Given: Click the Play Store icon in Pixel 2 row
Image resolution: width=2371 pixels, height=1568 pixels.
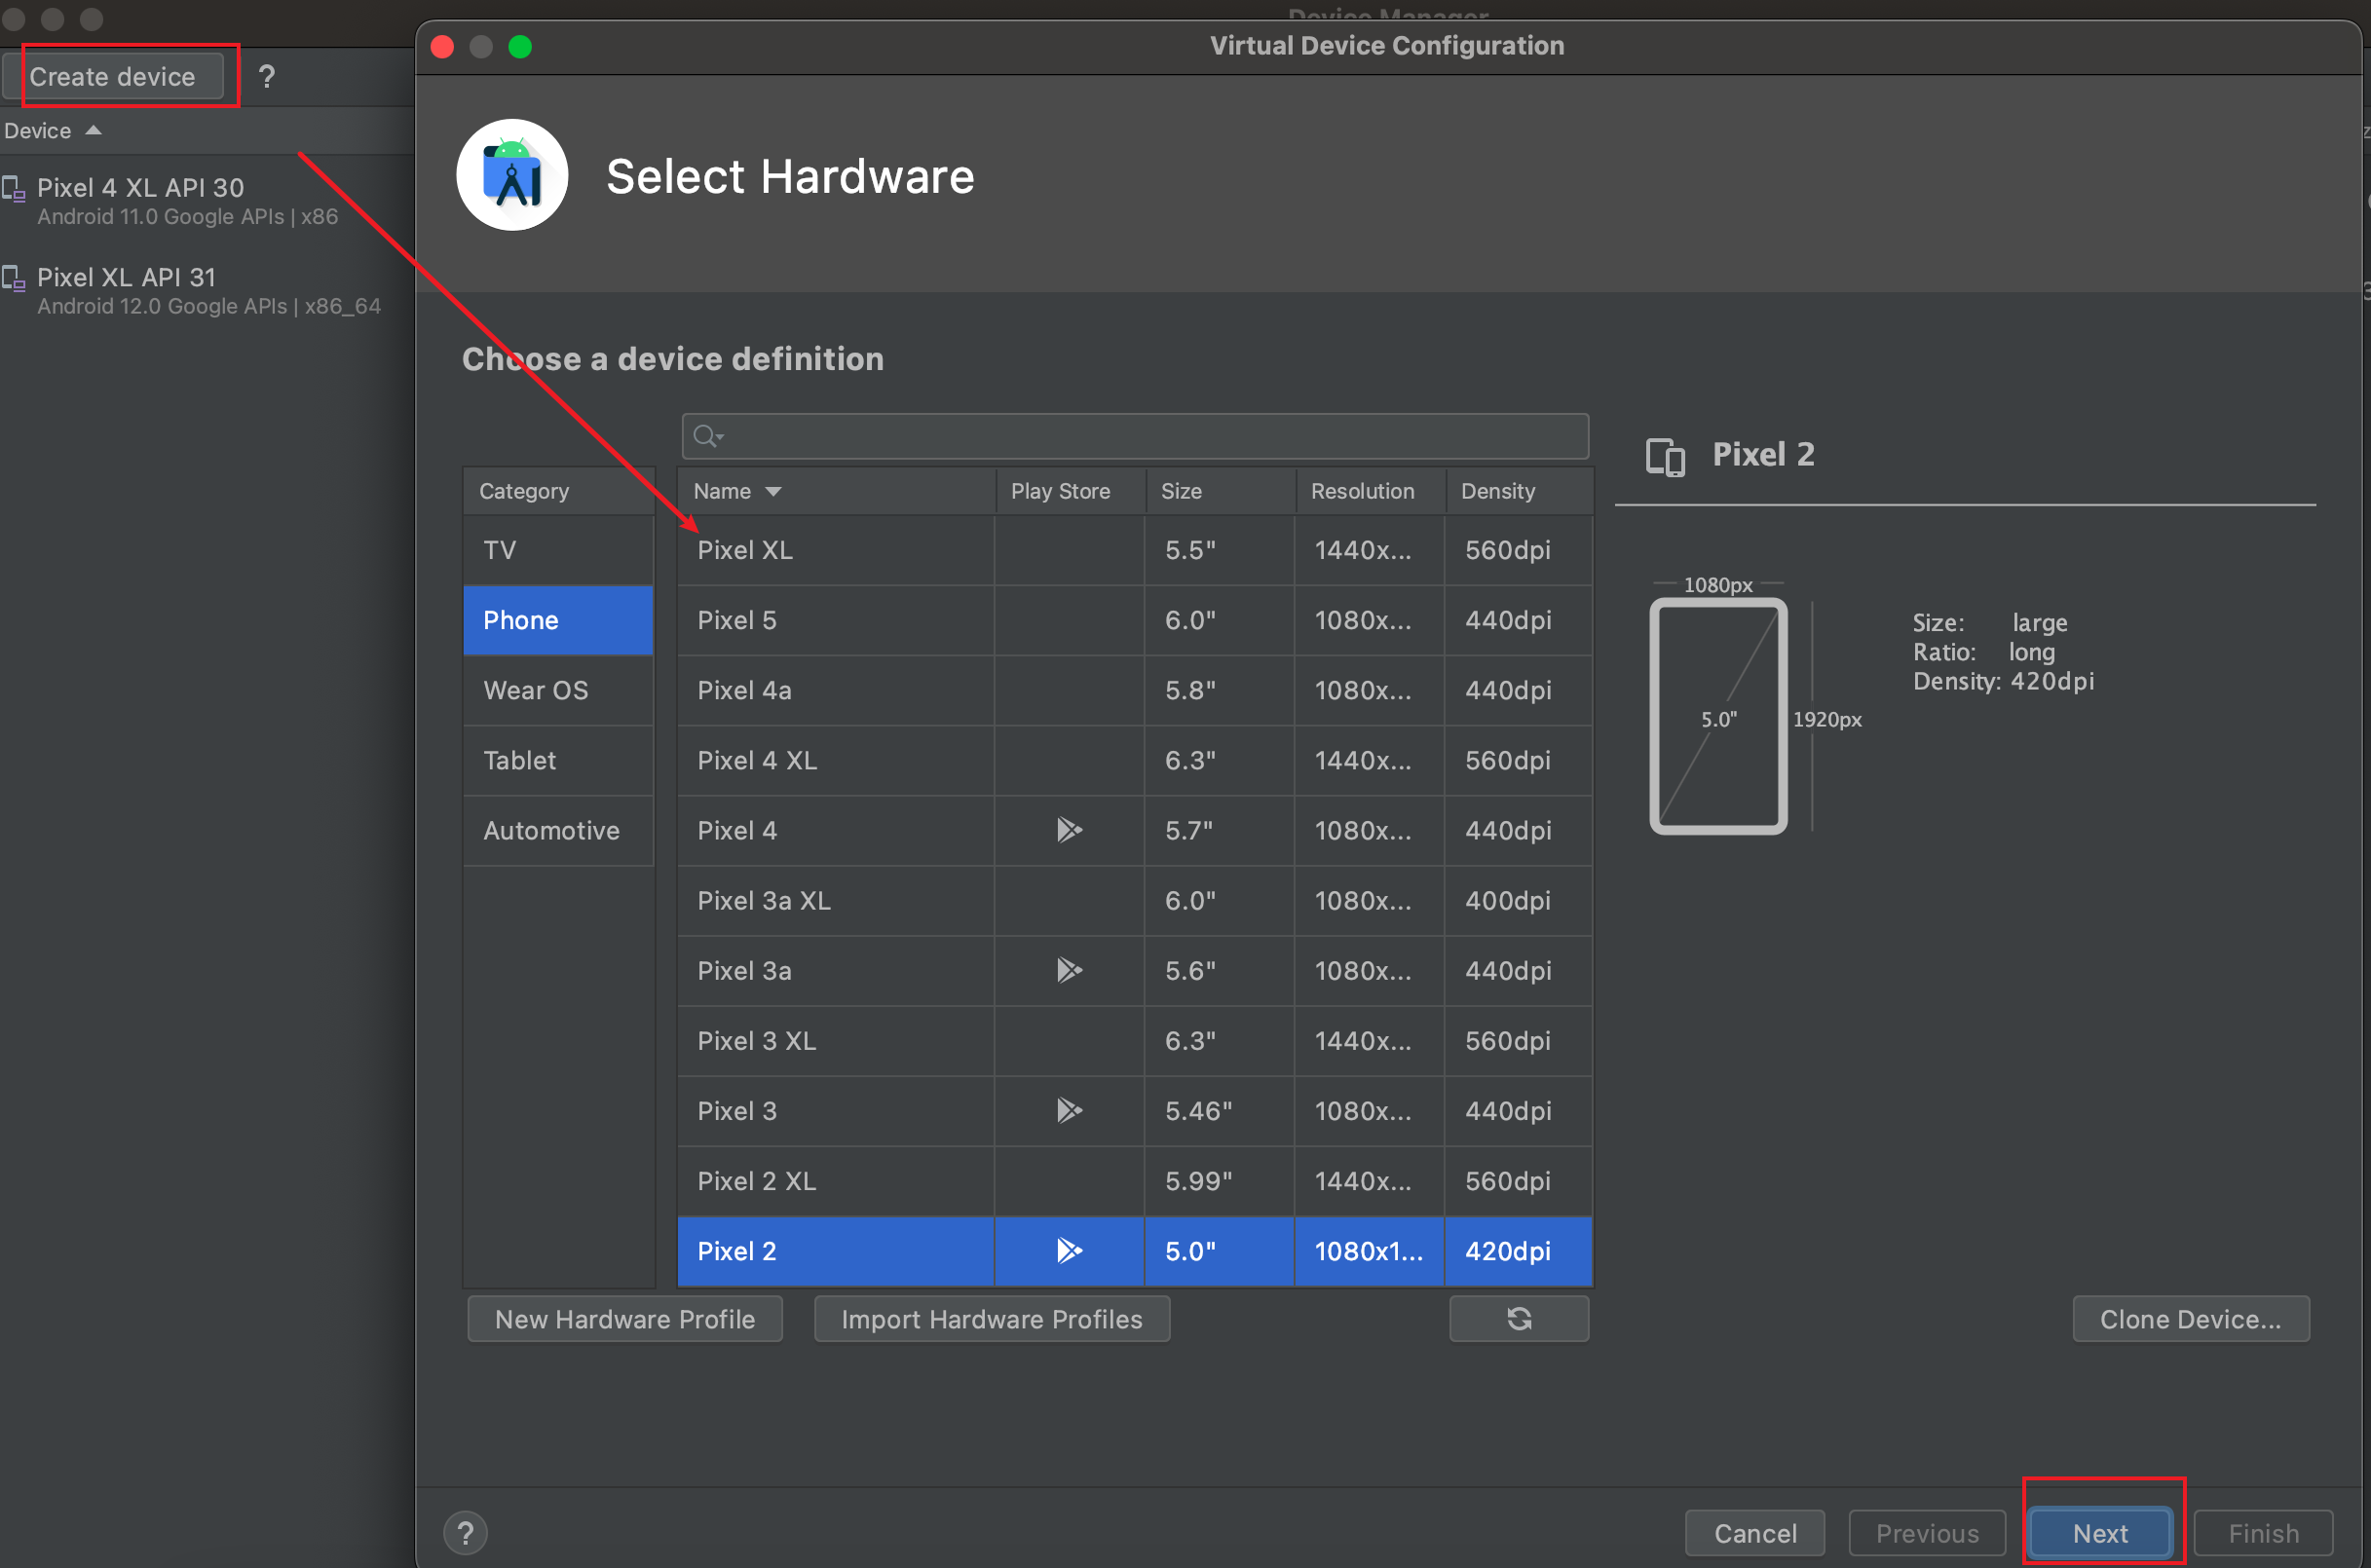Looking at the screenshot, I should [1069, 1250].
